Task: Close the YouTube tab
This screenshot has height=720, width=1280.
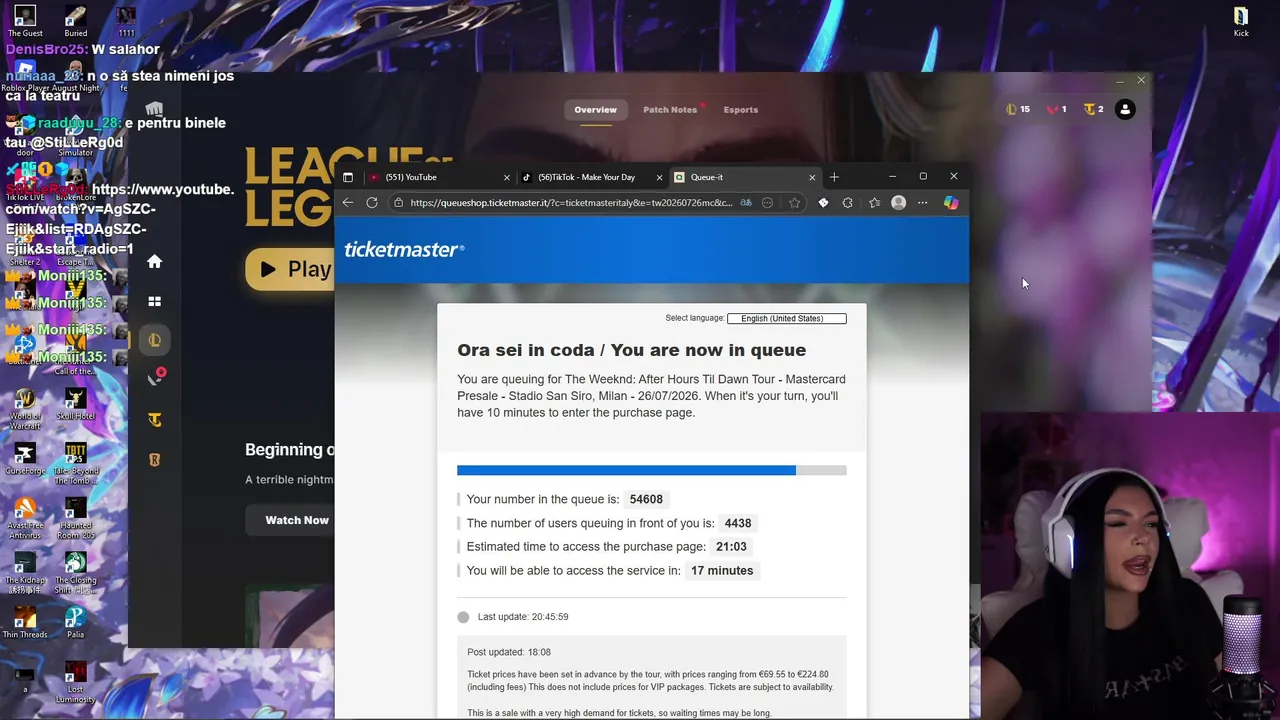Action: click(506, 177)
